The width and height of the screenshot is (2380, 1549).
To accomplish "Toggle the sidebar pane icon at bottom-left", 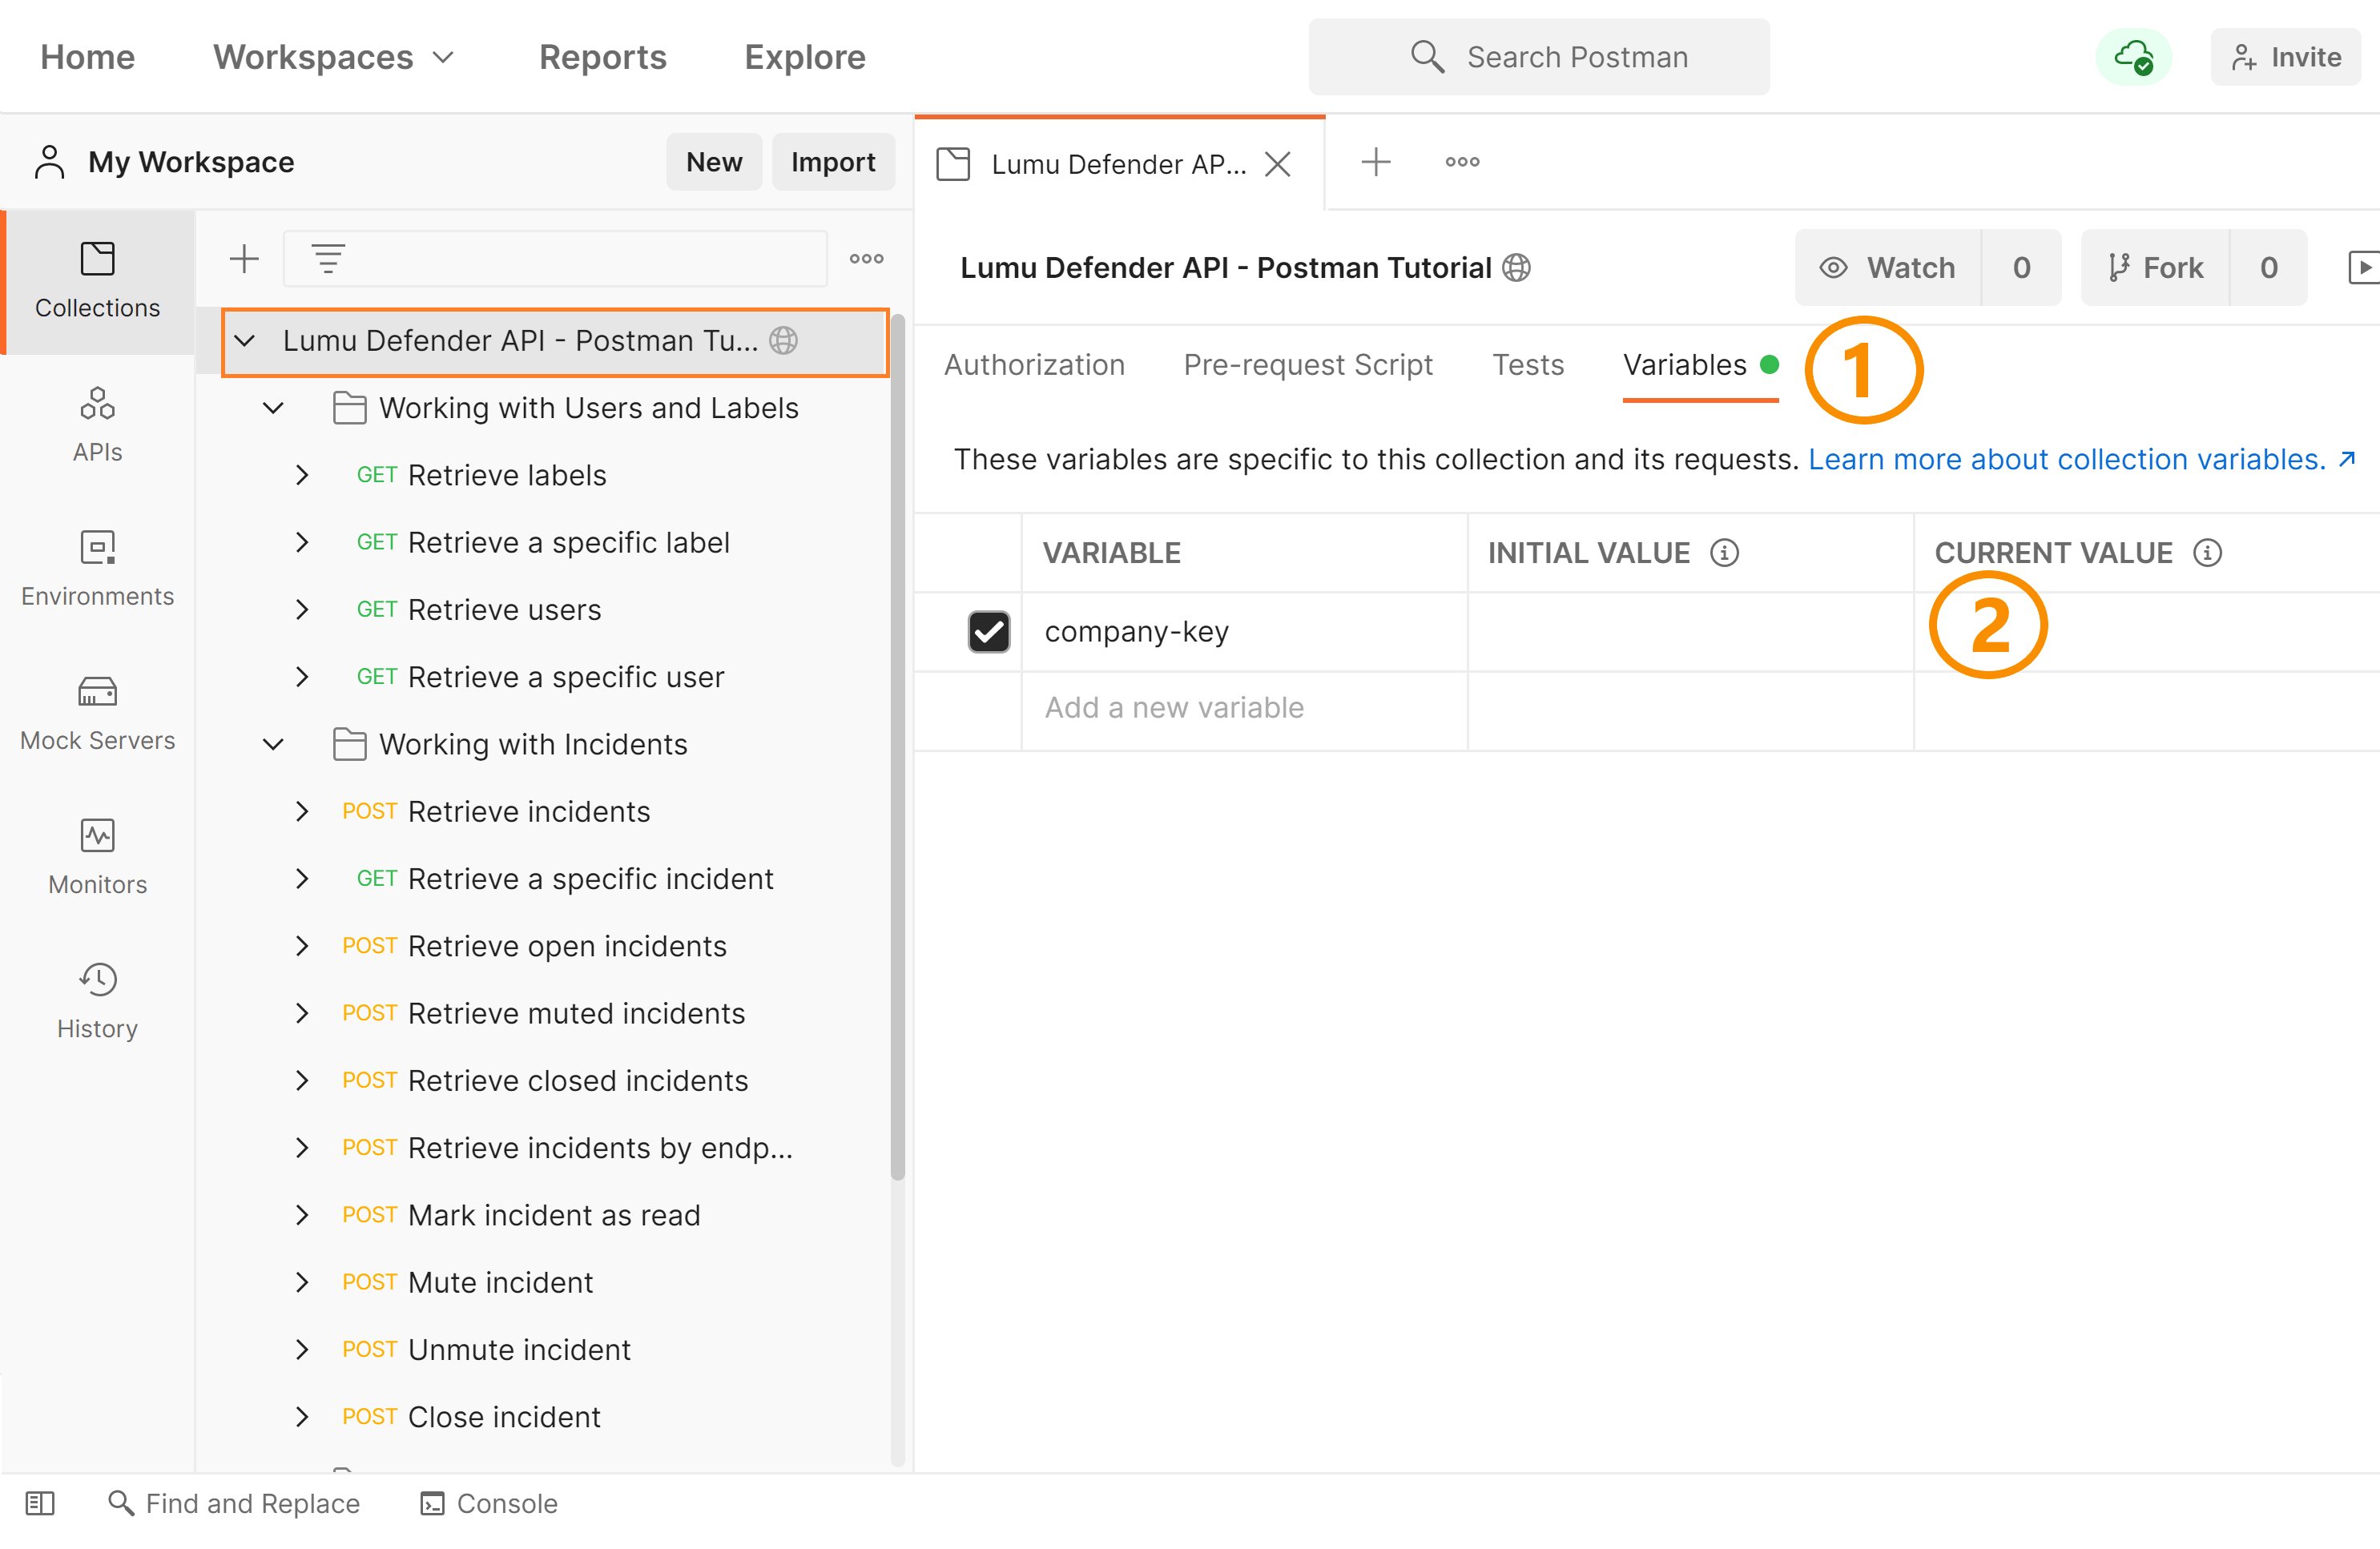I will pyautogui.click(x=40, y=1503).
